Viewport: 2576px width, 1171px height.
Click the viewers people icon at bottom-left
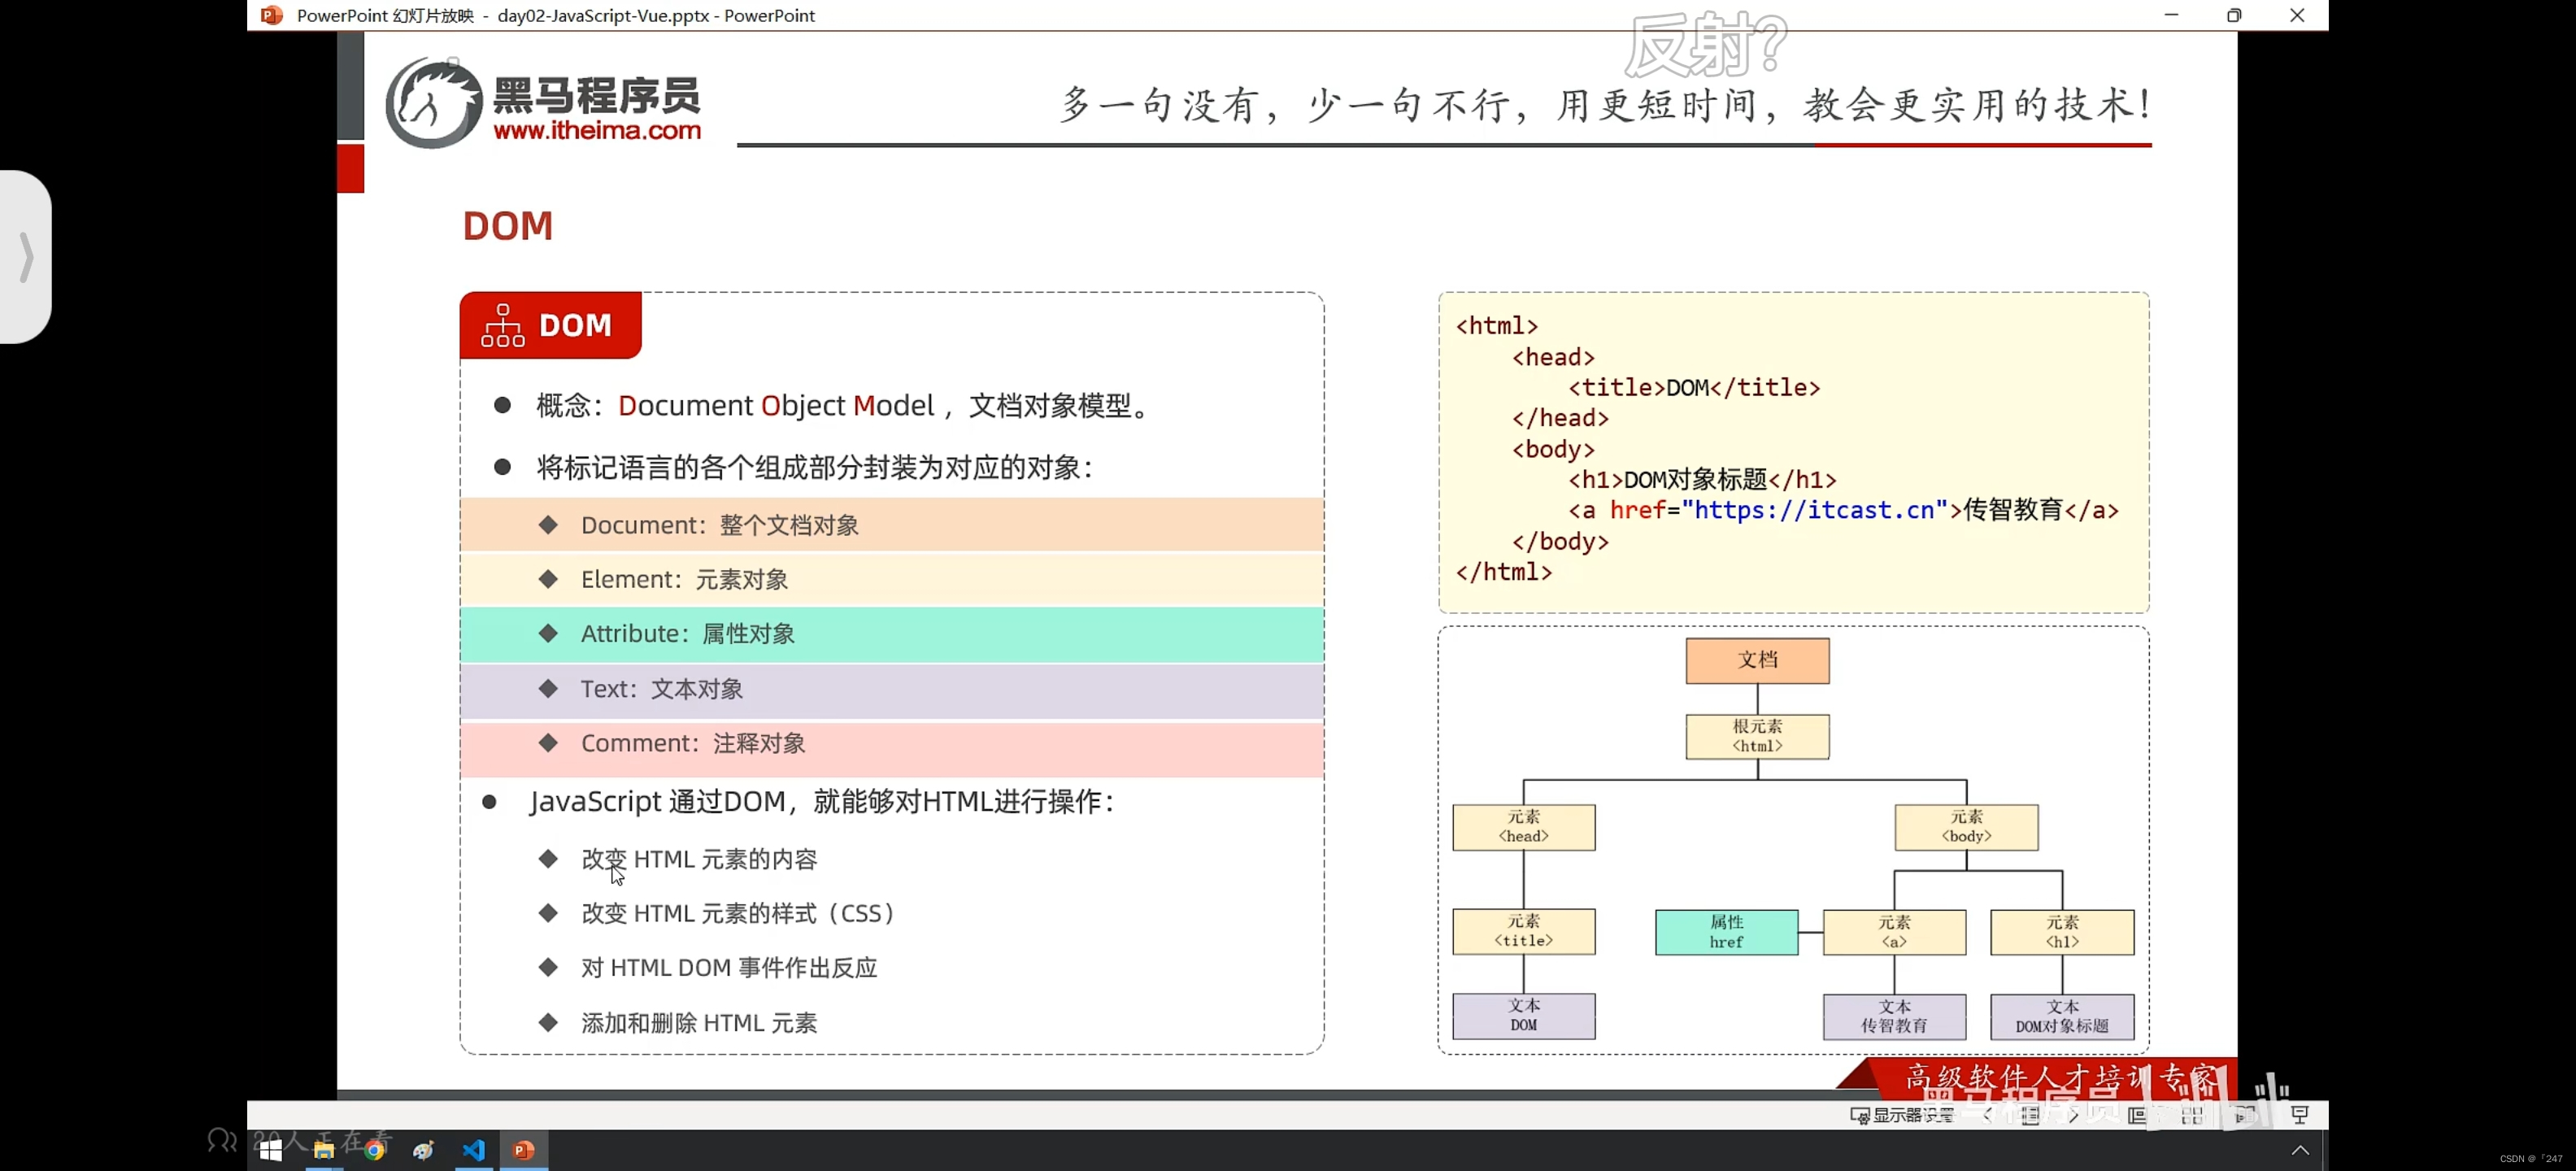click(x=222, y=1140)
